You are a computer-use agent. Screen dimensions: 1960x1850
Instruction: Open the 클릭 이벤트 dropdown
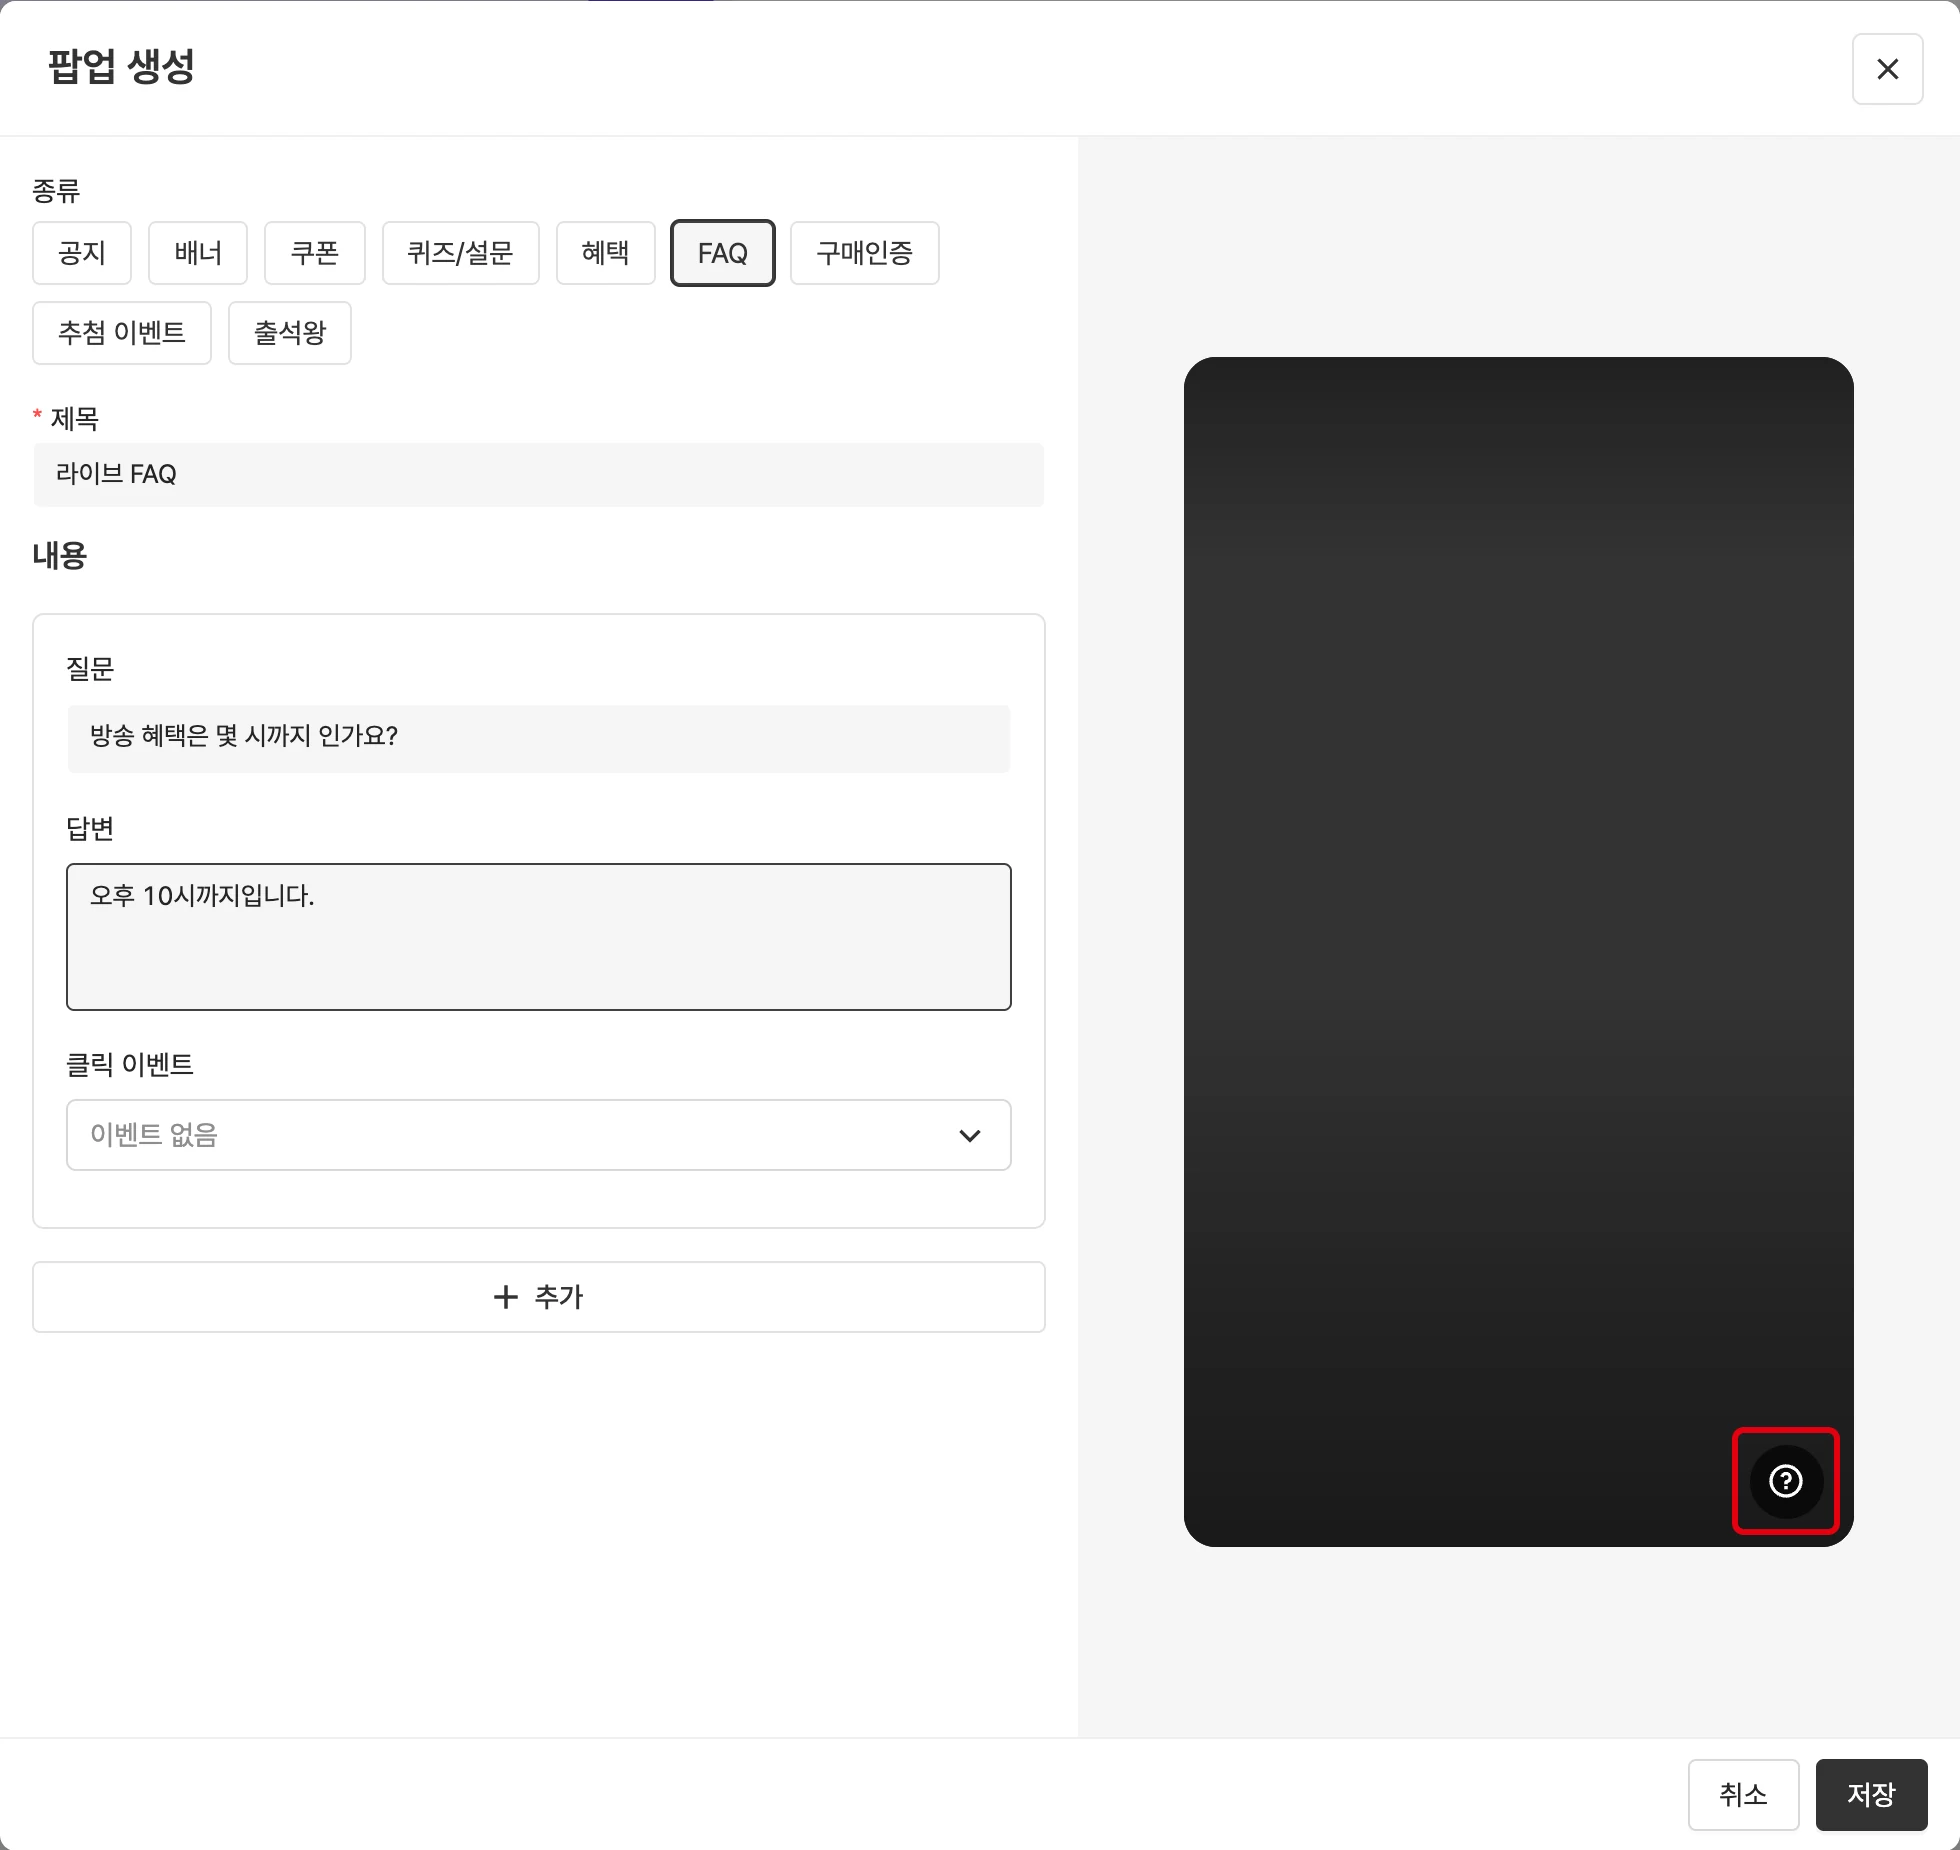[539, 1135]
